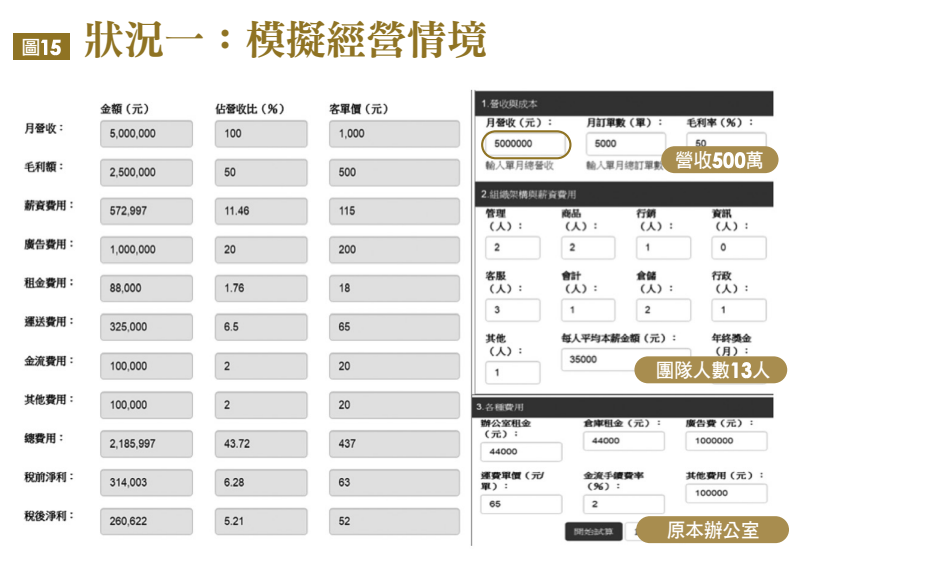This screenshot has width=925, height=582.
Task: Select the 稅後淨利 客單價 box 52
Action: 394,521
